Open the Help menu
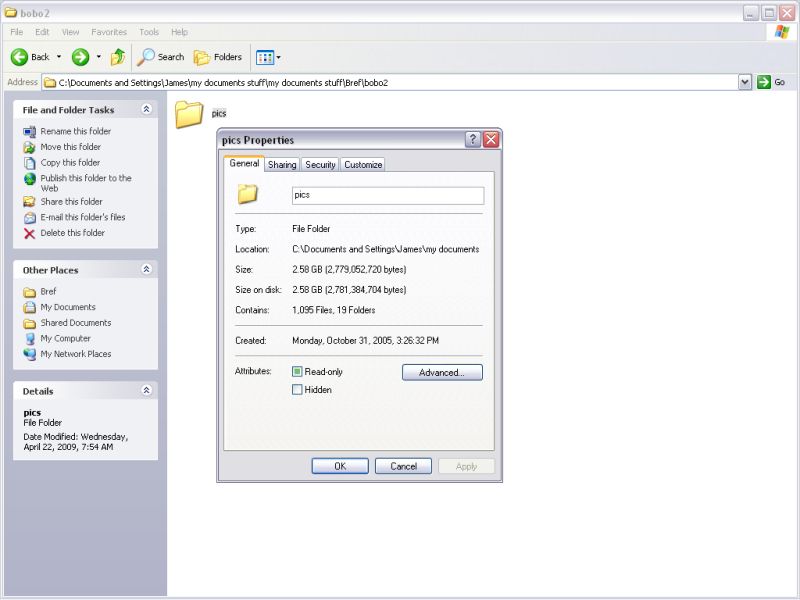800x600 pixels. click(179, 32)
